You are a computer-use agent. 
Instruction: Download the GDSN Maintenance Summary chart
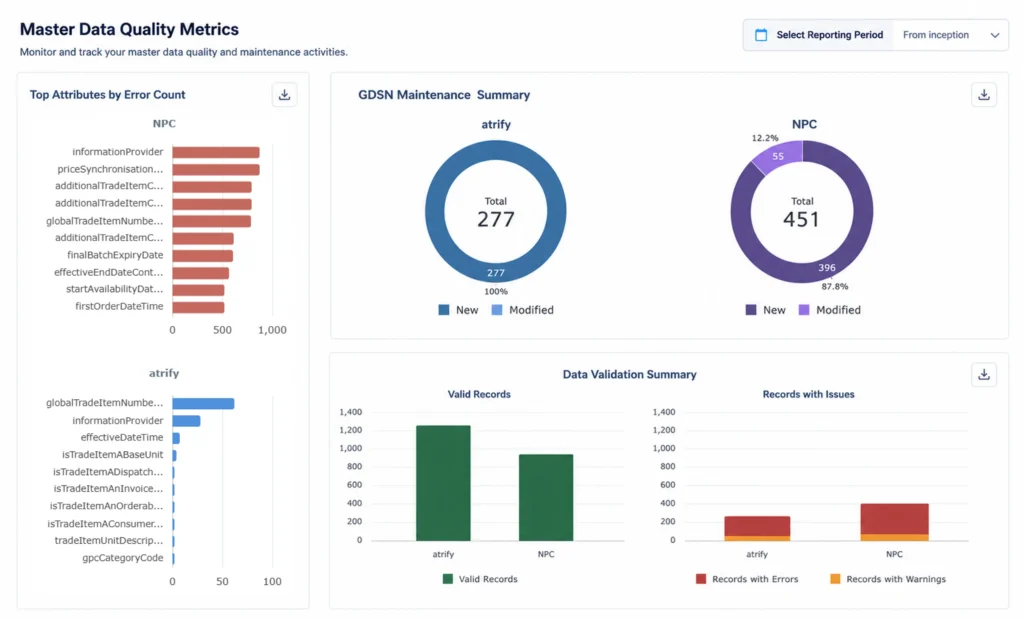point(984,95)
